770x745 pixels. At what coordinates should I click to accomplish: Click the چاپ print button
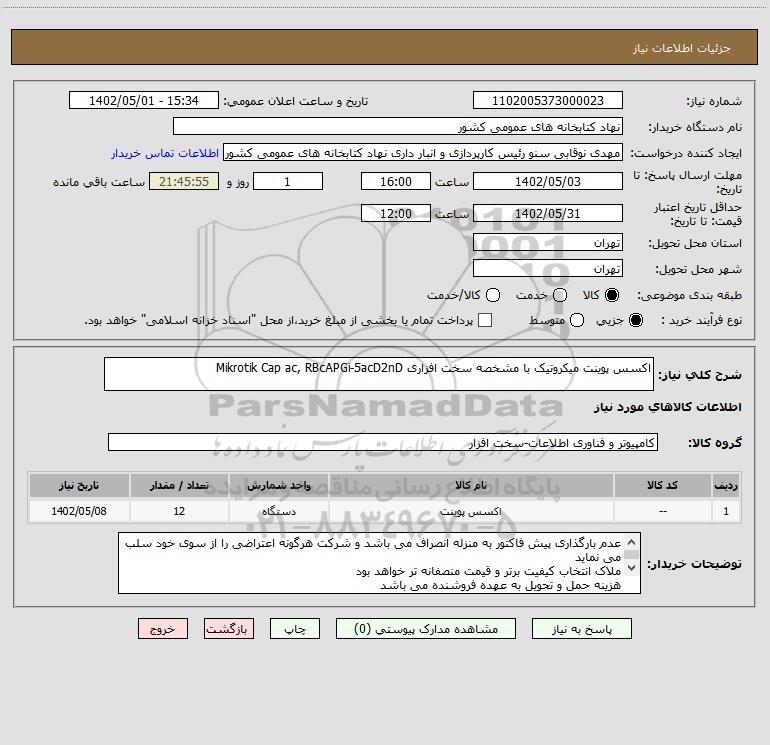coord(295,629)
